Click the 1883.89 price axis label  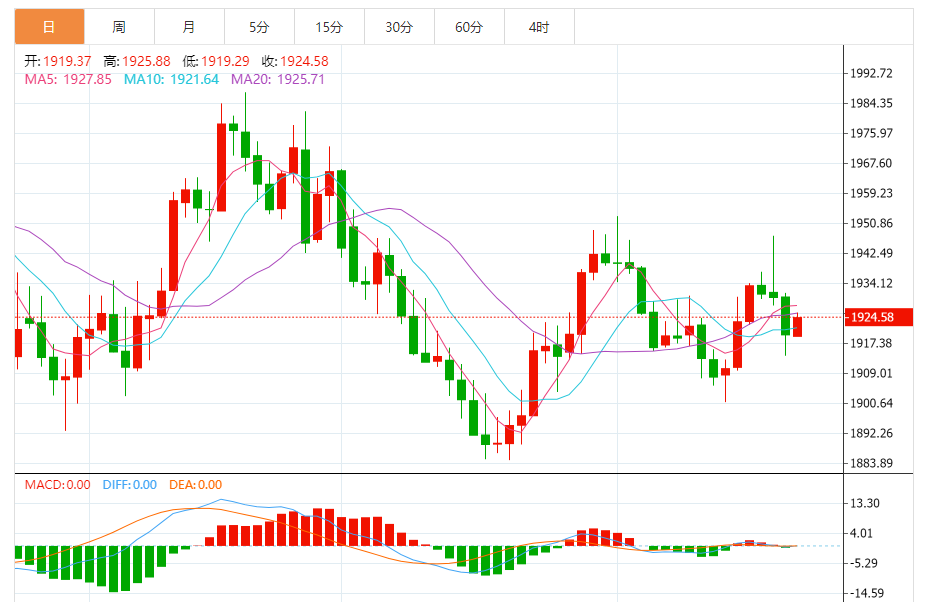coord(871,463)
